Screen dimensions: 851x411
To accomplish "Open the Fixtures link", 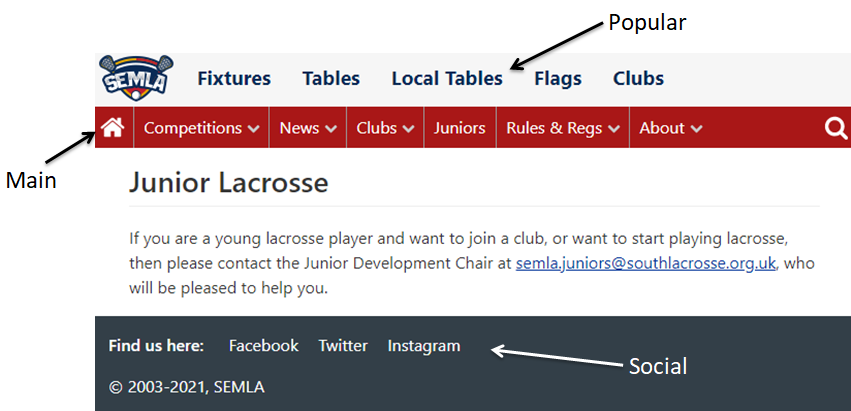I will [x=234, y=79].
